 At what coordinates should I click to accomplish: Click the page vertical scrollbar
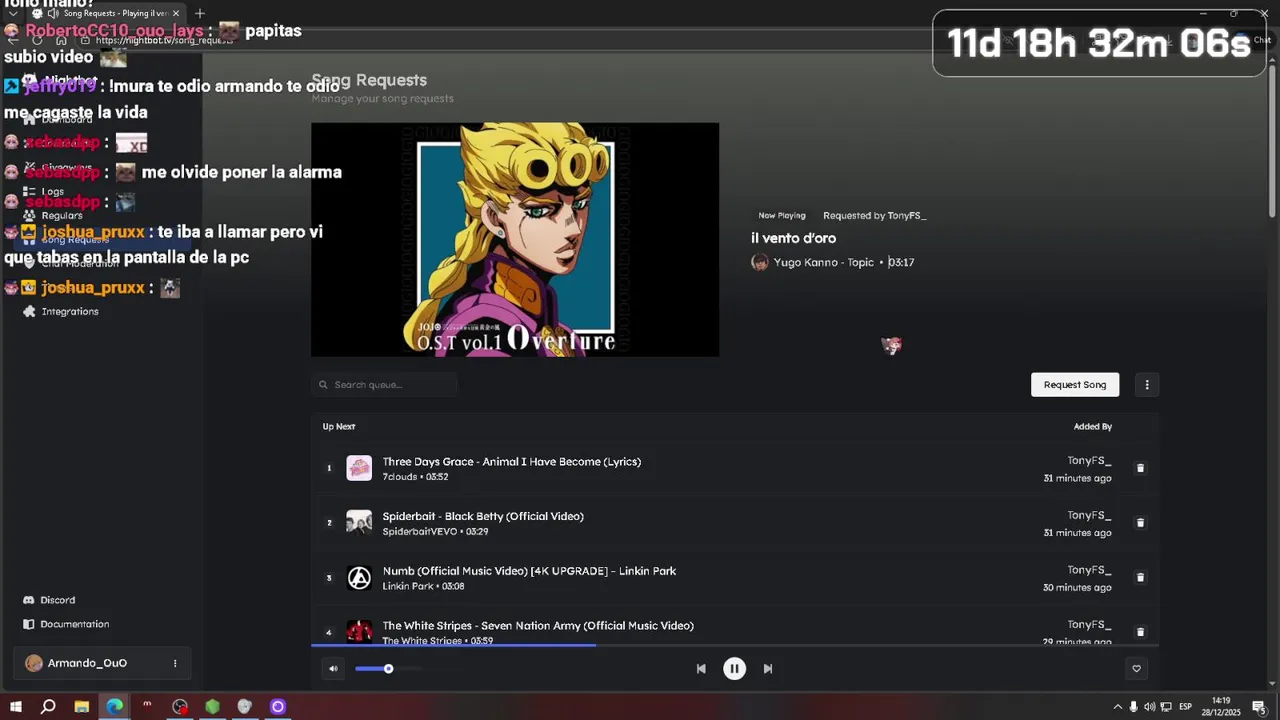[1273, 140]
